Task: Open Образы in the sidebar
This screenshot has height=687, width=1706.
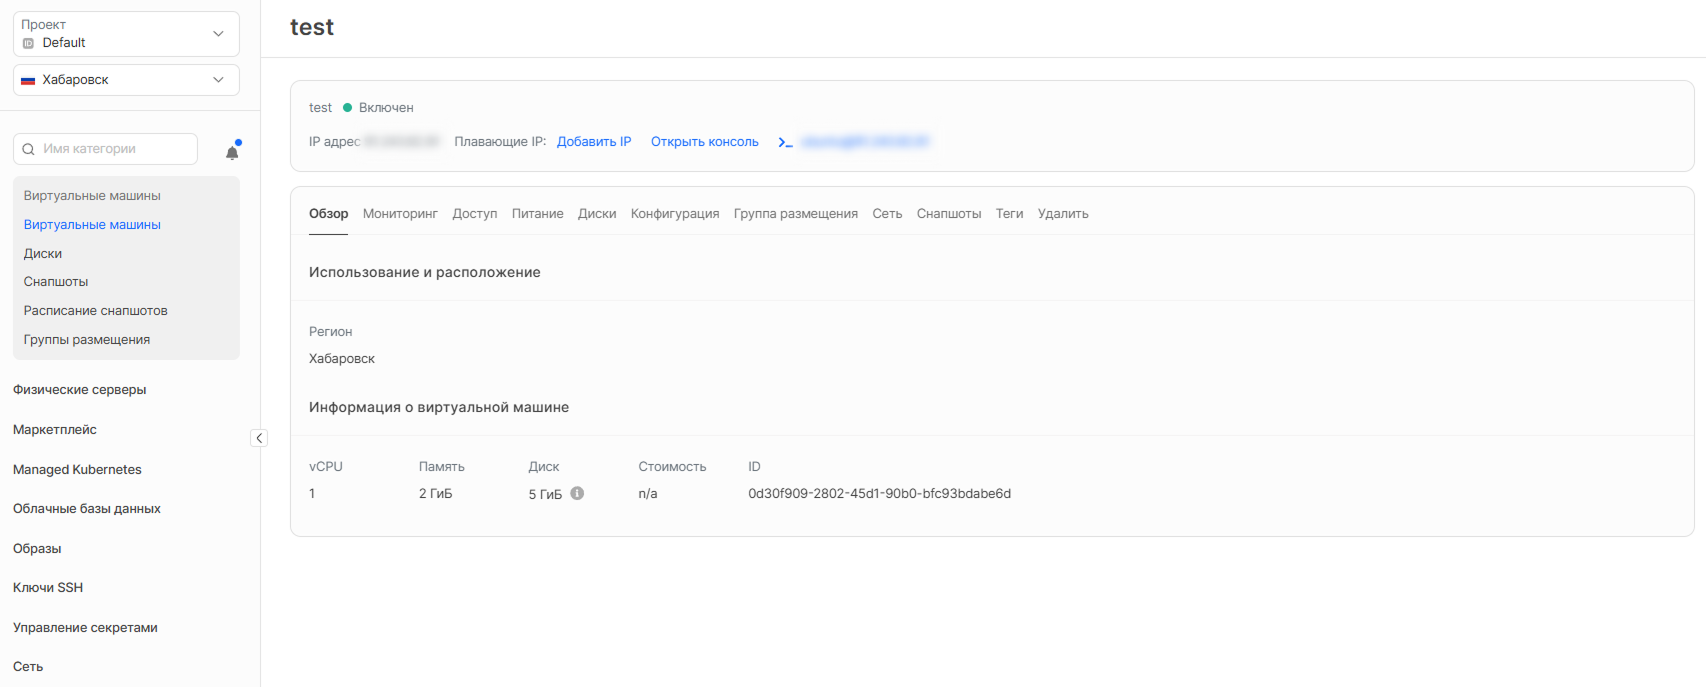Action: point(37,549)
